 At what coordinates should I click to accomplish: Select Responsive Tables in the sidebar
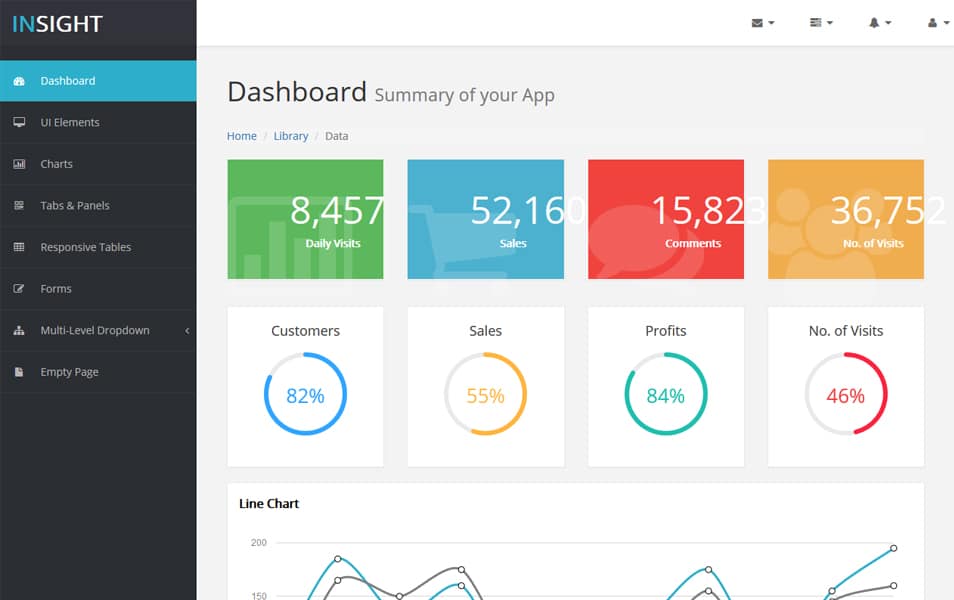pos(84,247)
